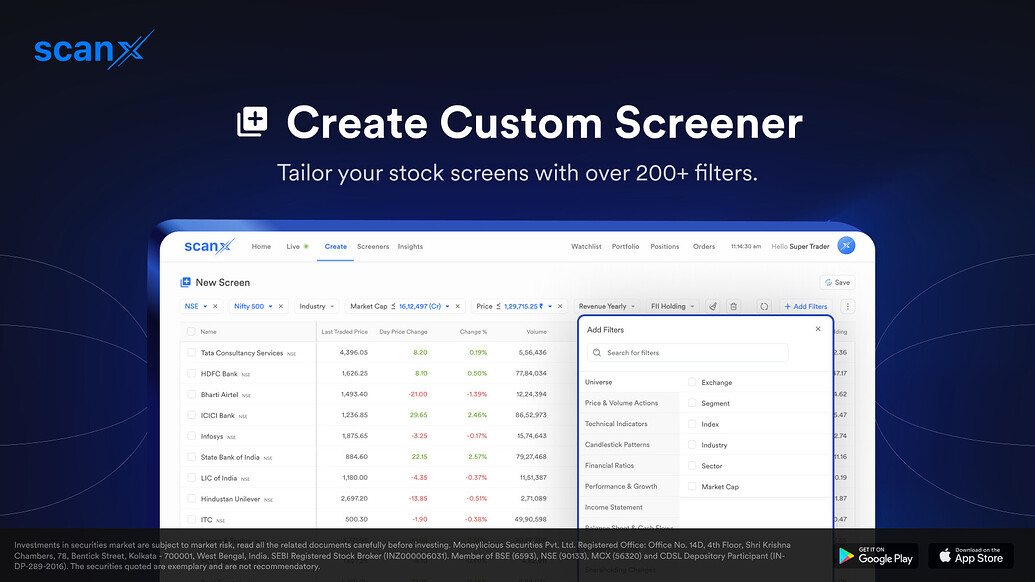The width and height of the screenshot is (1035, 582).
Task: Click the Super Trader profile avatar
Action: [846, 245]
